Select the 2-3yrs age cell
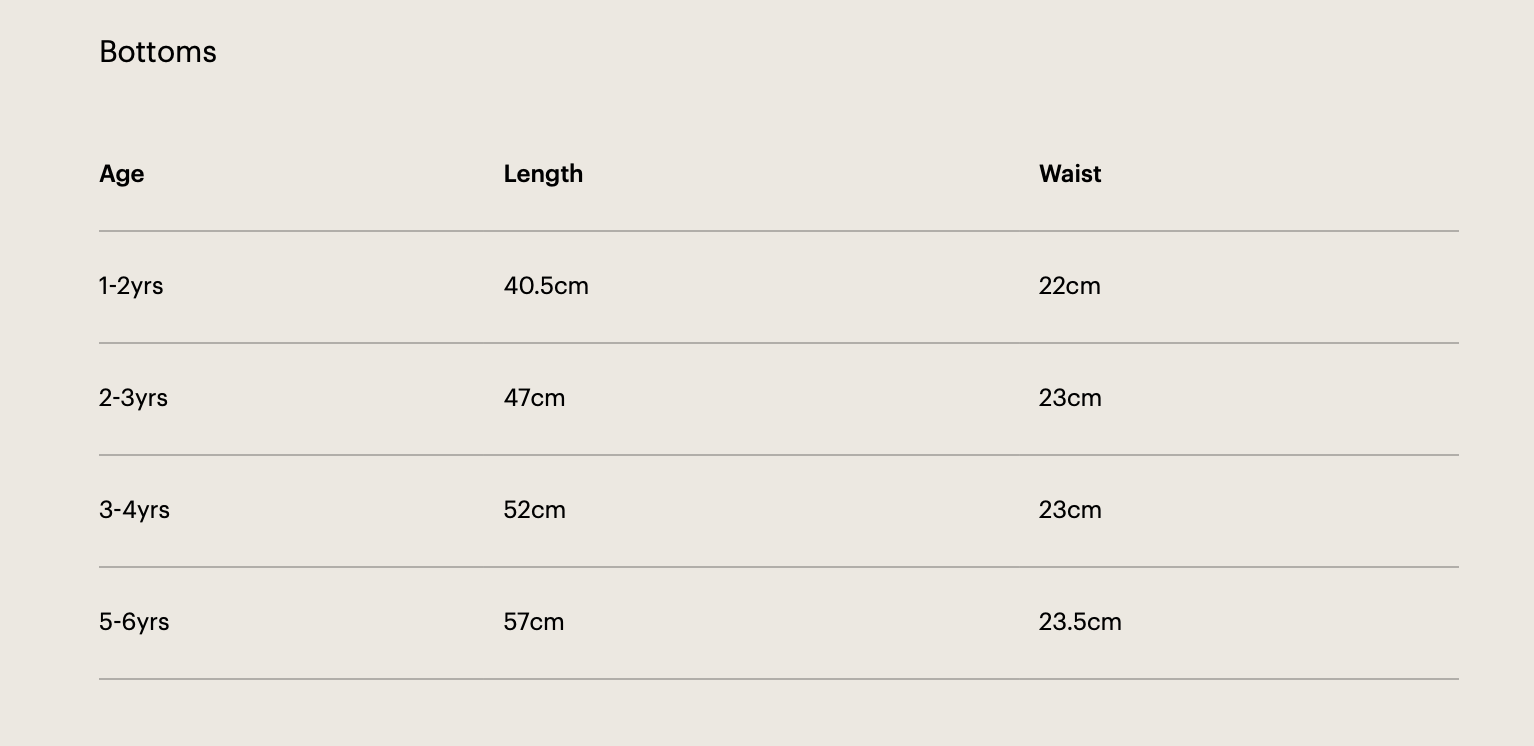This screenshot has height=746, width=1534. [133, 398]
